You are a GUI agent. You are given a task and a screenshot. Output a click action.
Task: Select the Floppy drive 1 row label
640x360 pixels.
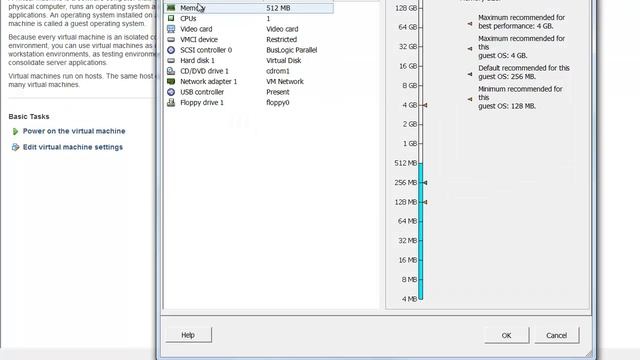202,102
